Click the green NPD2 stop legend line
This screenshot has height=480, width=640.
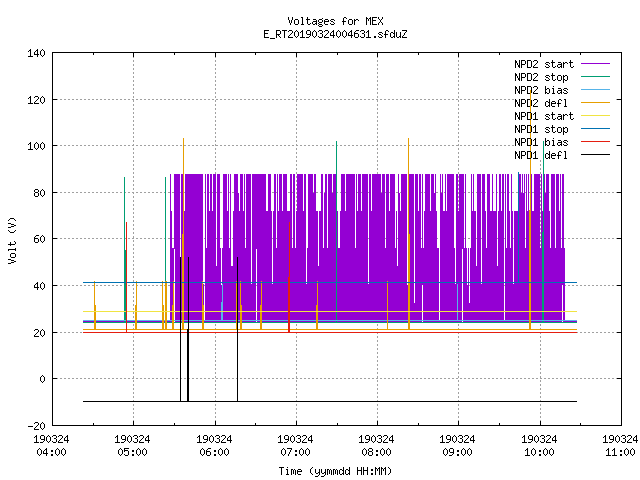[x=595, y=77]
